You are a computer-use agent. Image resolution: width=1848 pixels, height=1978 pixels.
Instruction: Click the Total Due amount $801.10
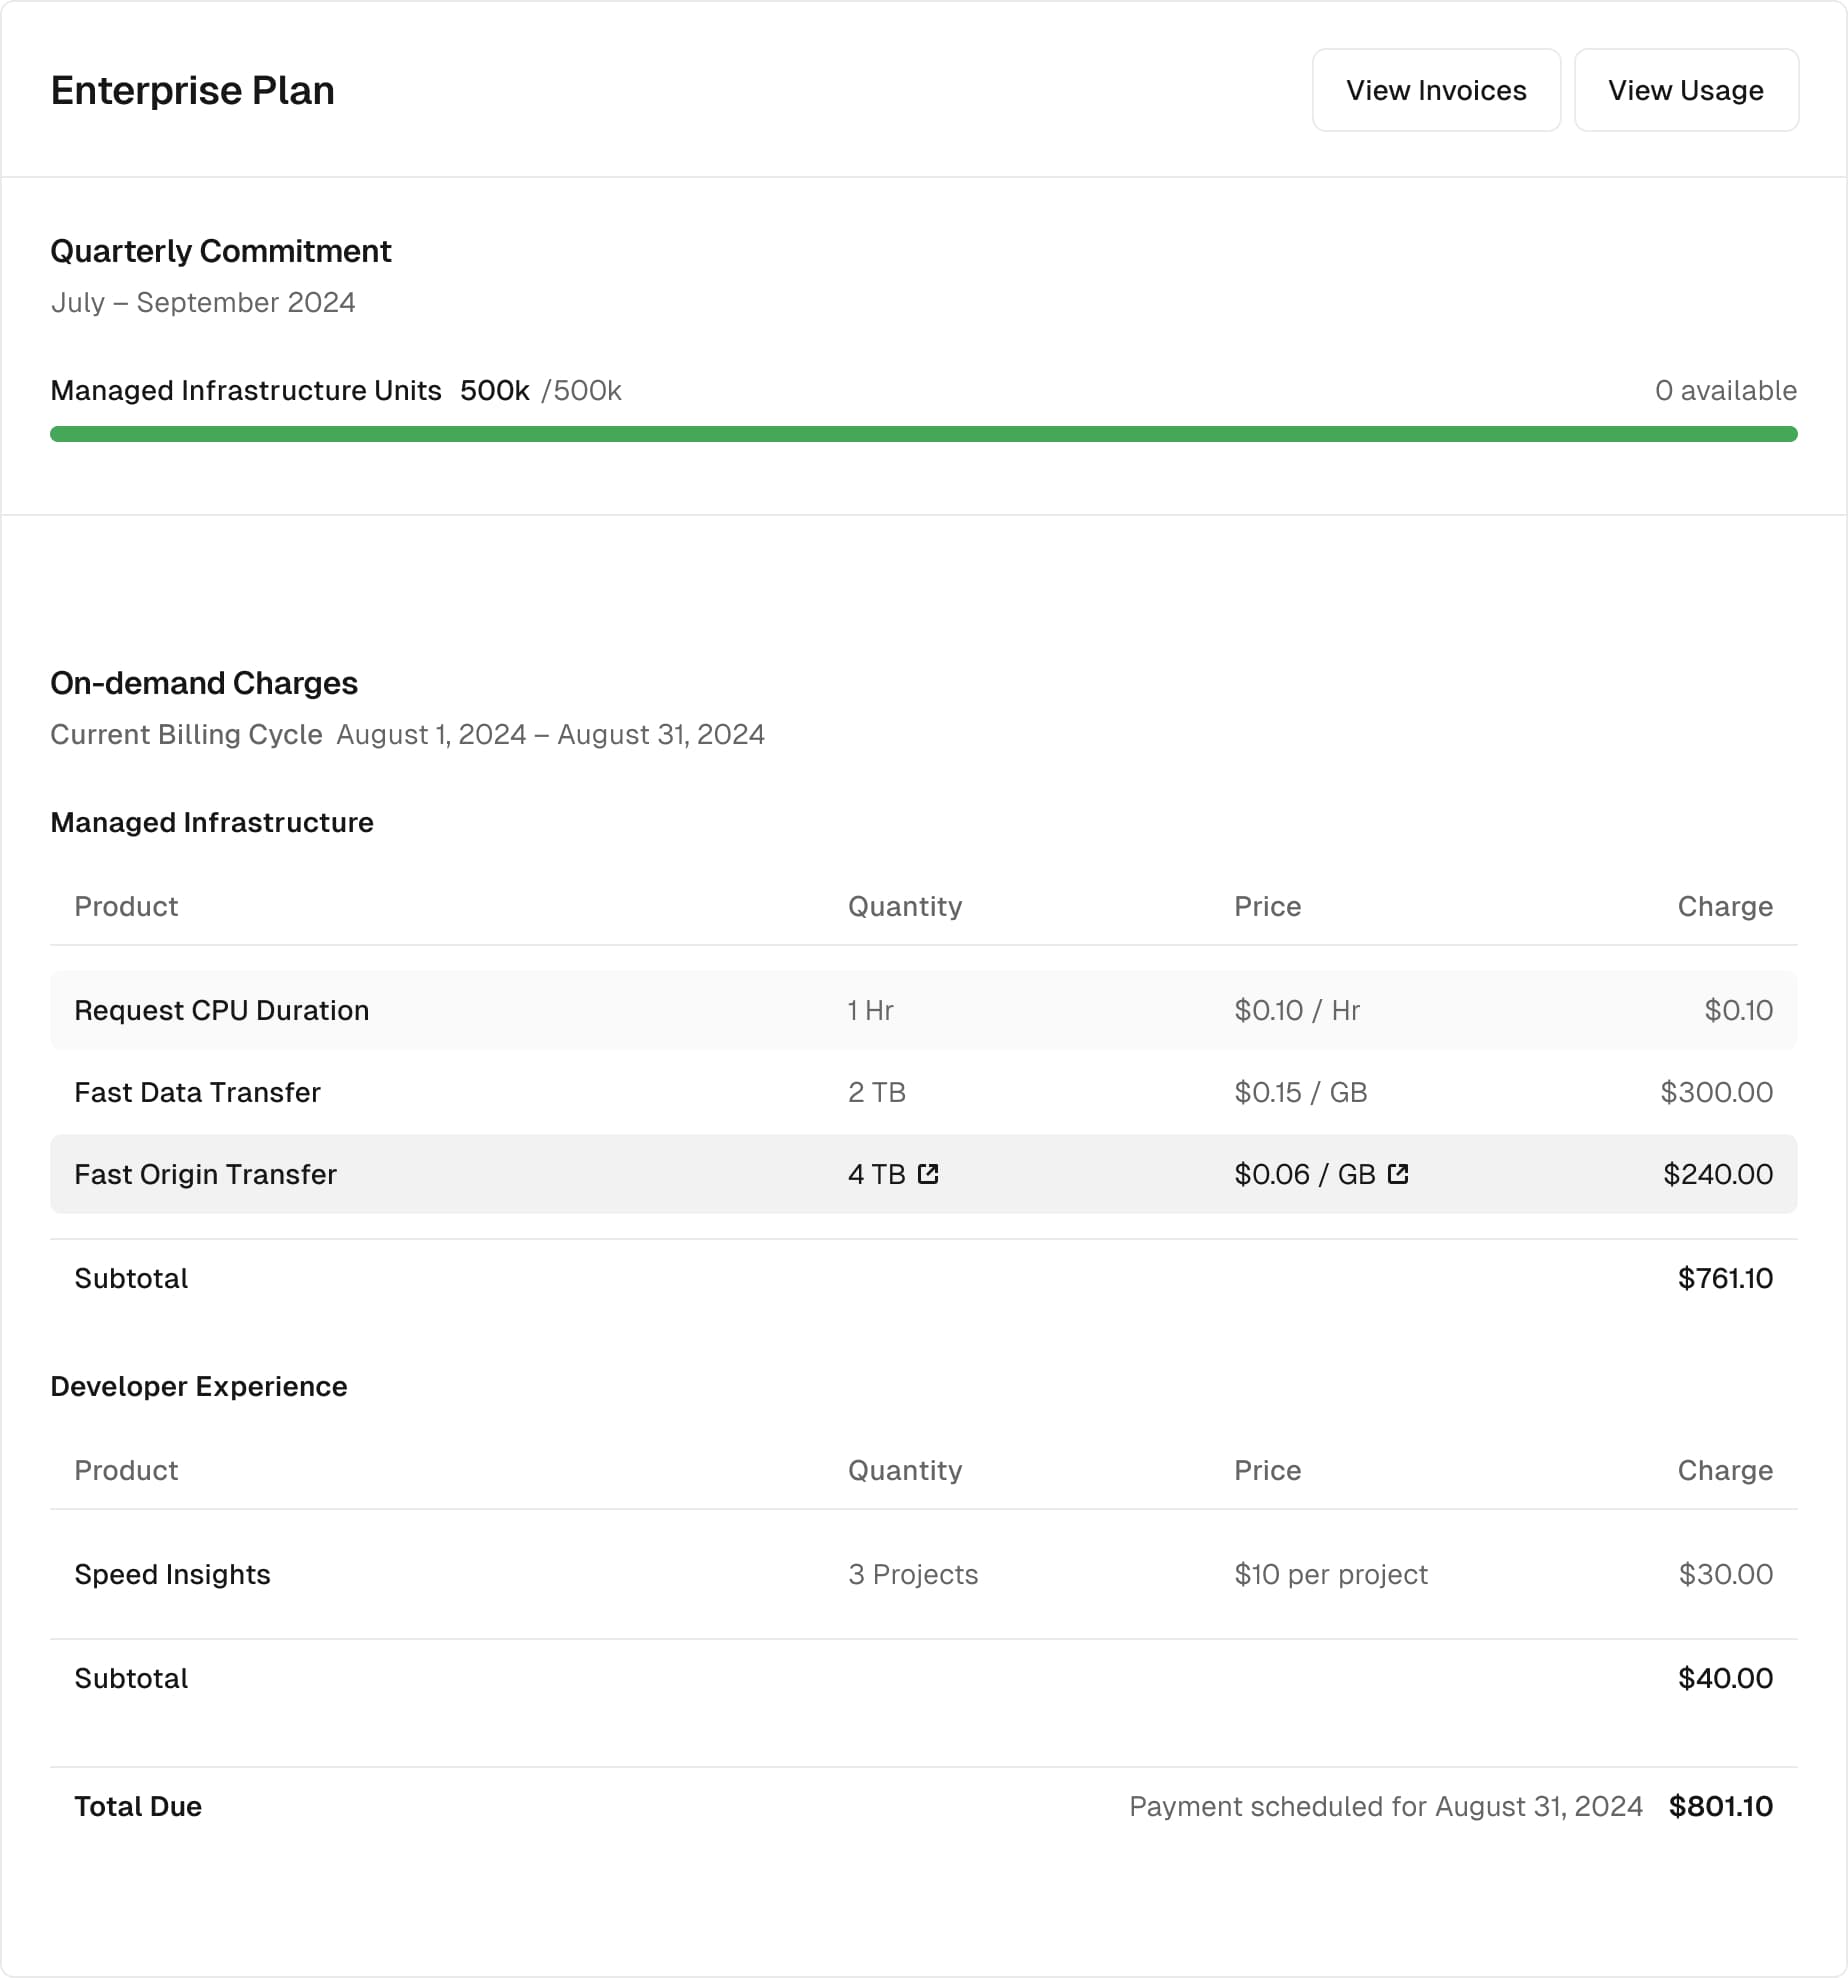coord(1720,1806)
